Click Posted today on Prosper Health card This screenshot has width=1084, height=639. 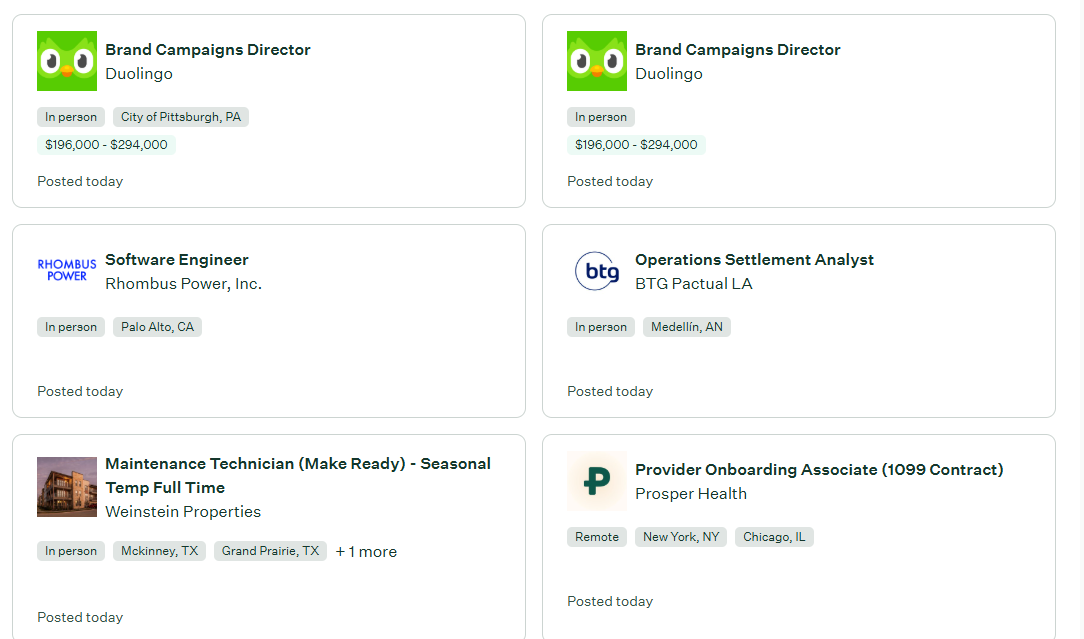point(610,602)
